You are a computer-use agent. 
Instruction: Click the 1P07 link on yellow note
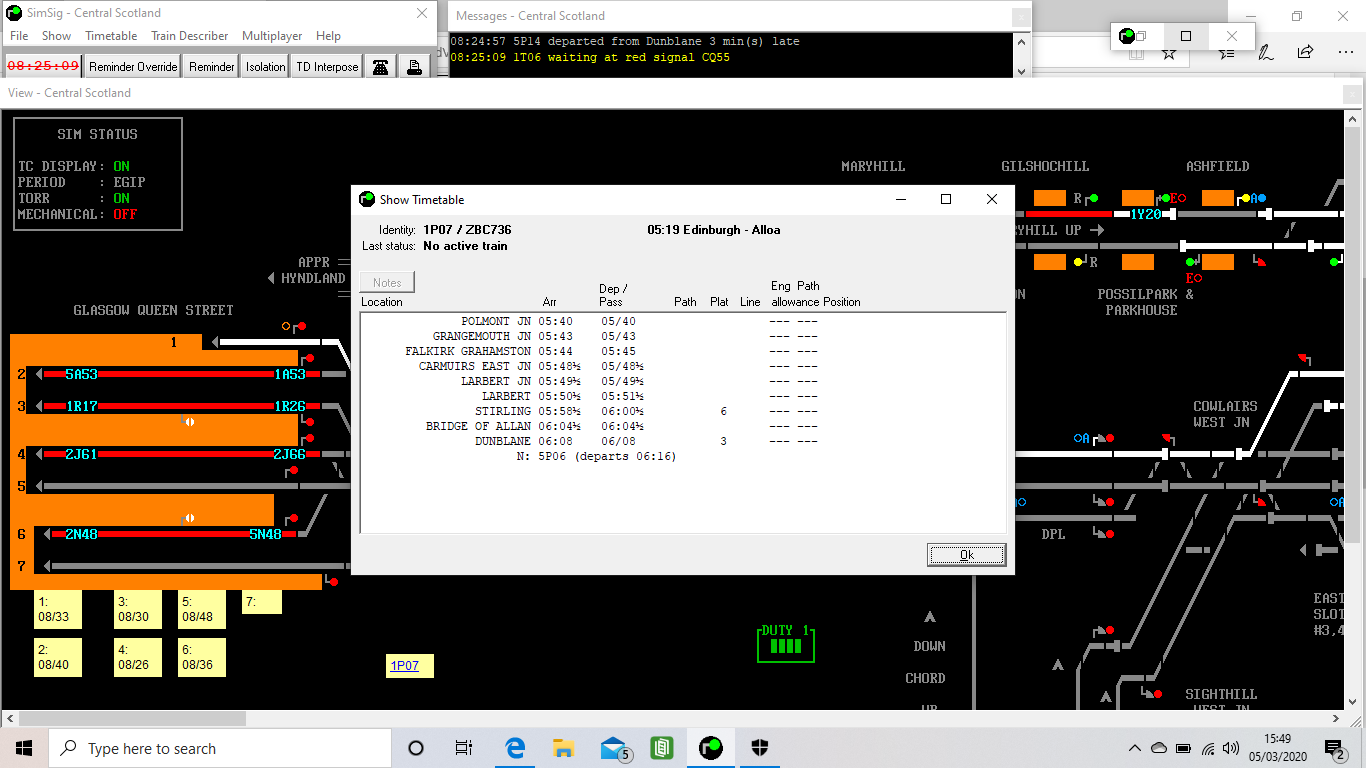coord(404,666)
